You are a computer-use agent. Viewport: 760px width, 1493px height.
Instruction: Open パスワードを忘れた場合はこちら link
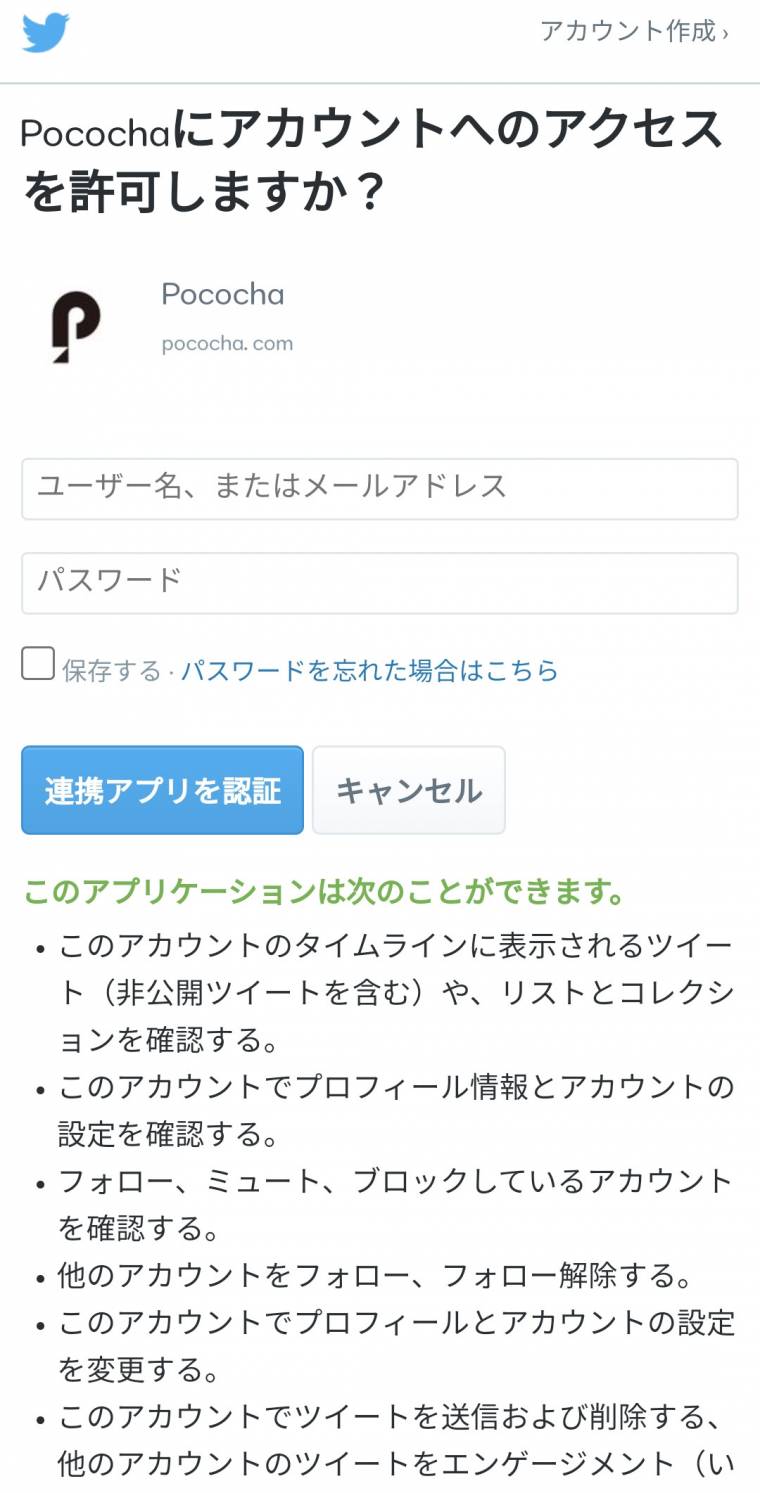click(369, 670)
